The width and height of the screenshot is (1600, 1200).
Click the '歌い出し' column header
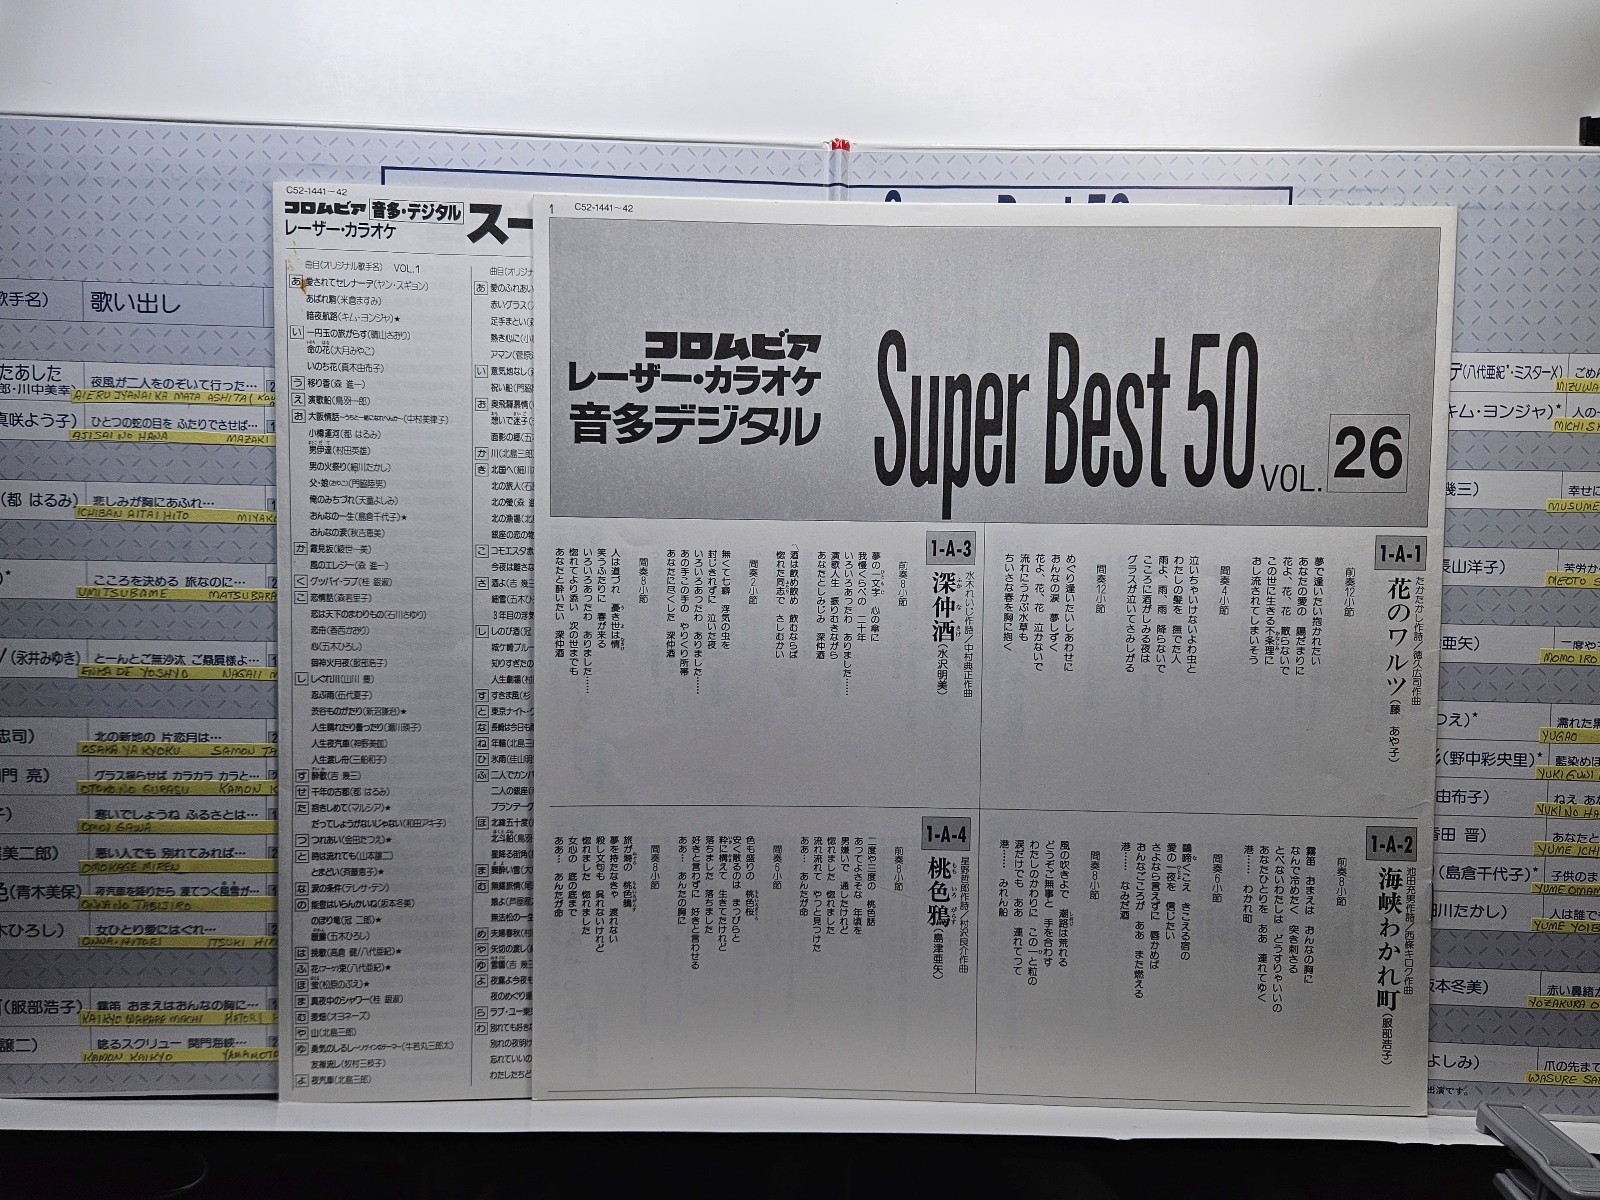pyautogui.click(x=136, y=301)
